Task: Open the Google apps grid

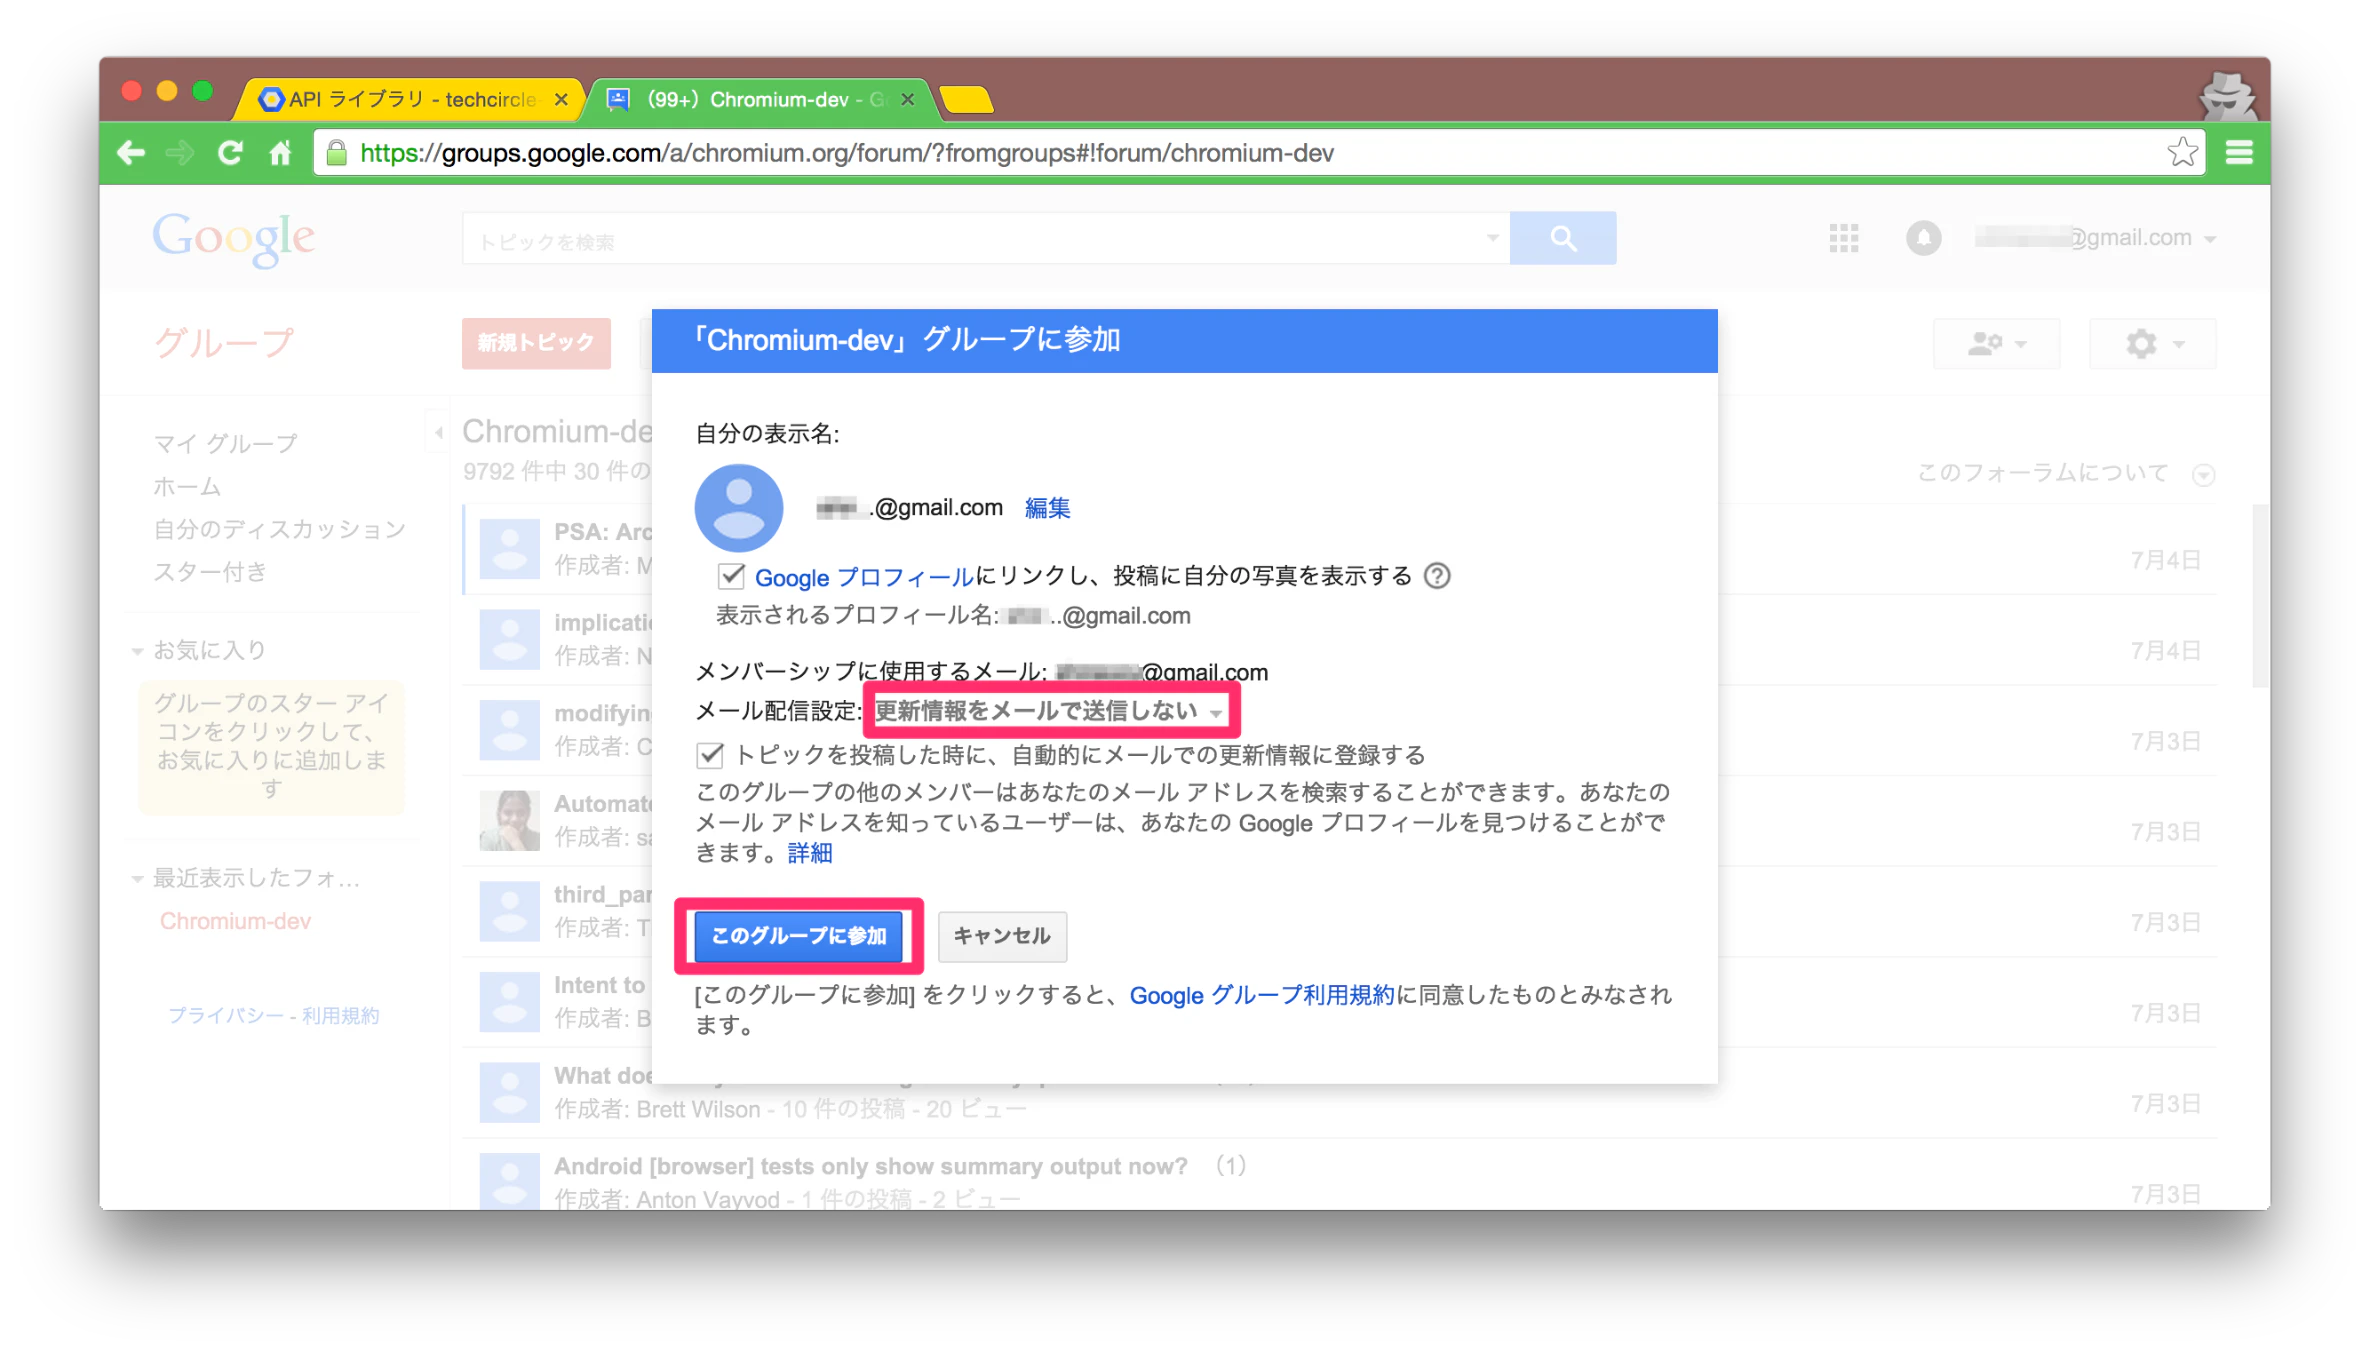Action: pyautogui.click(x=1843, y=238)
